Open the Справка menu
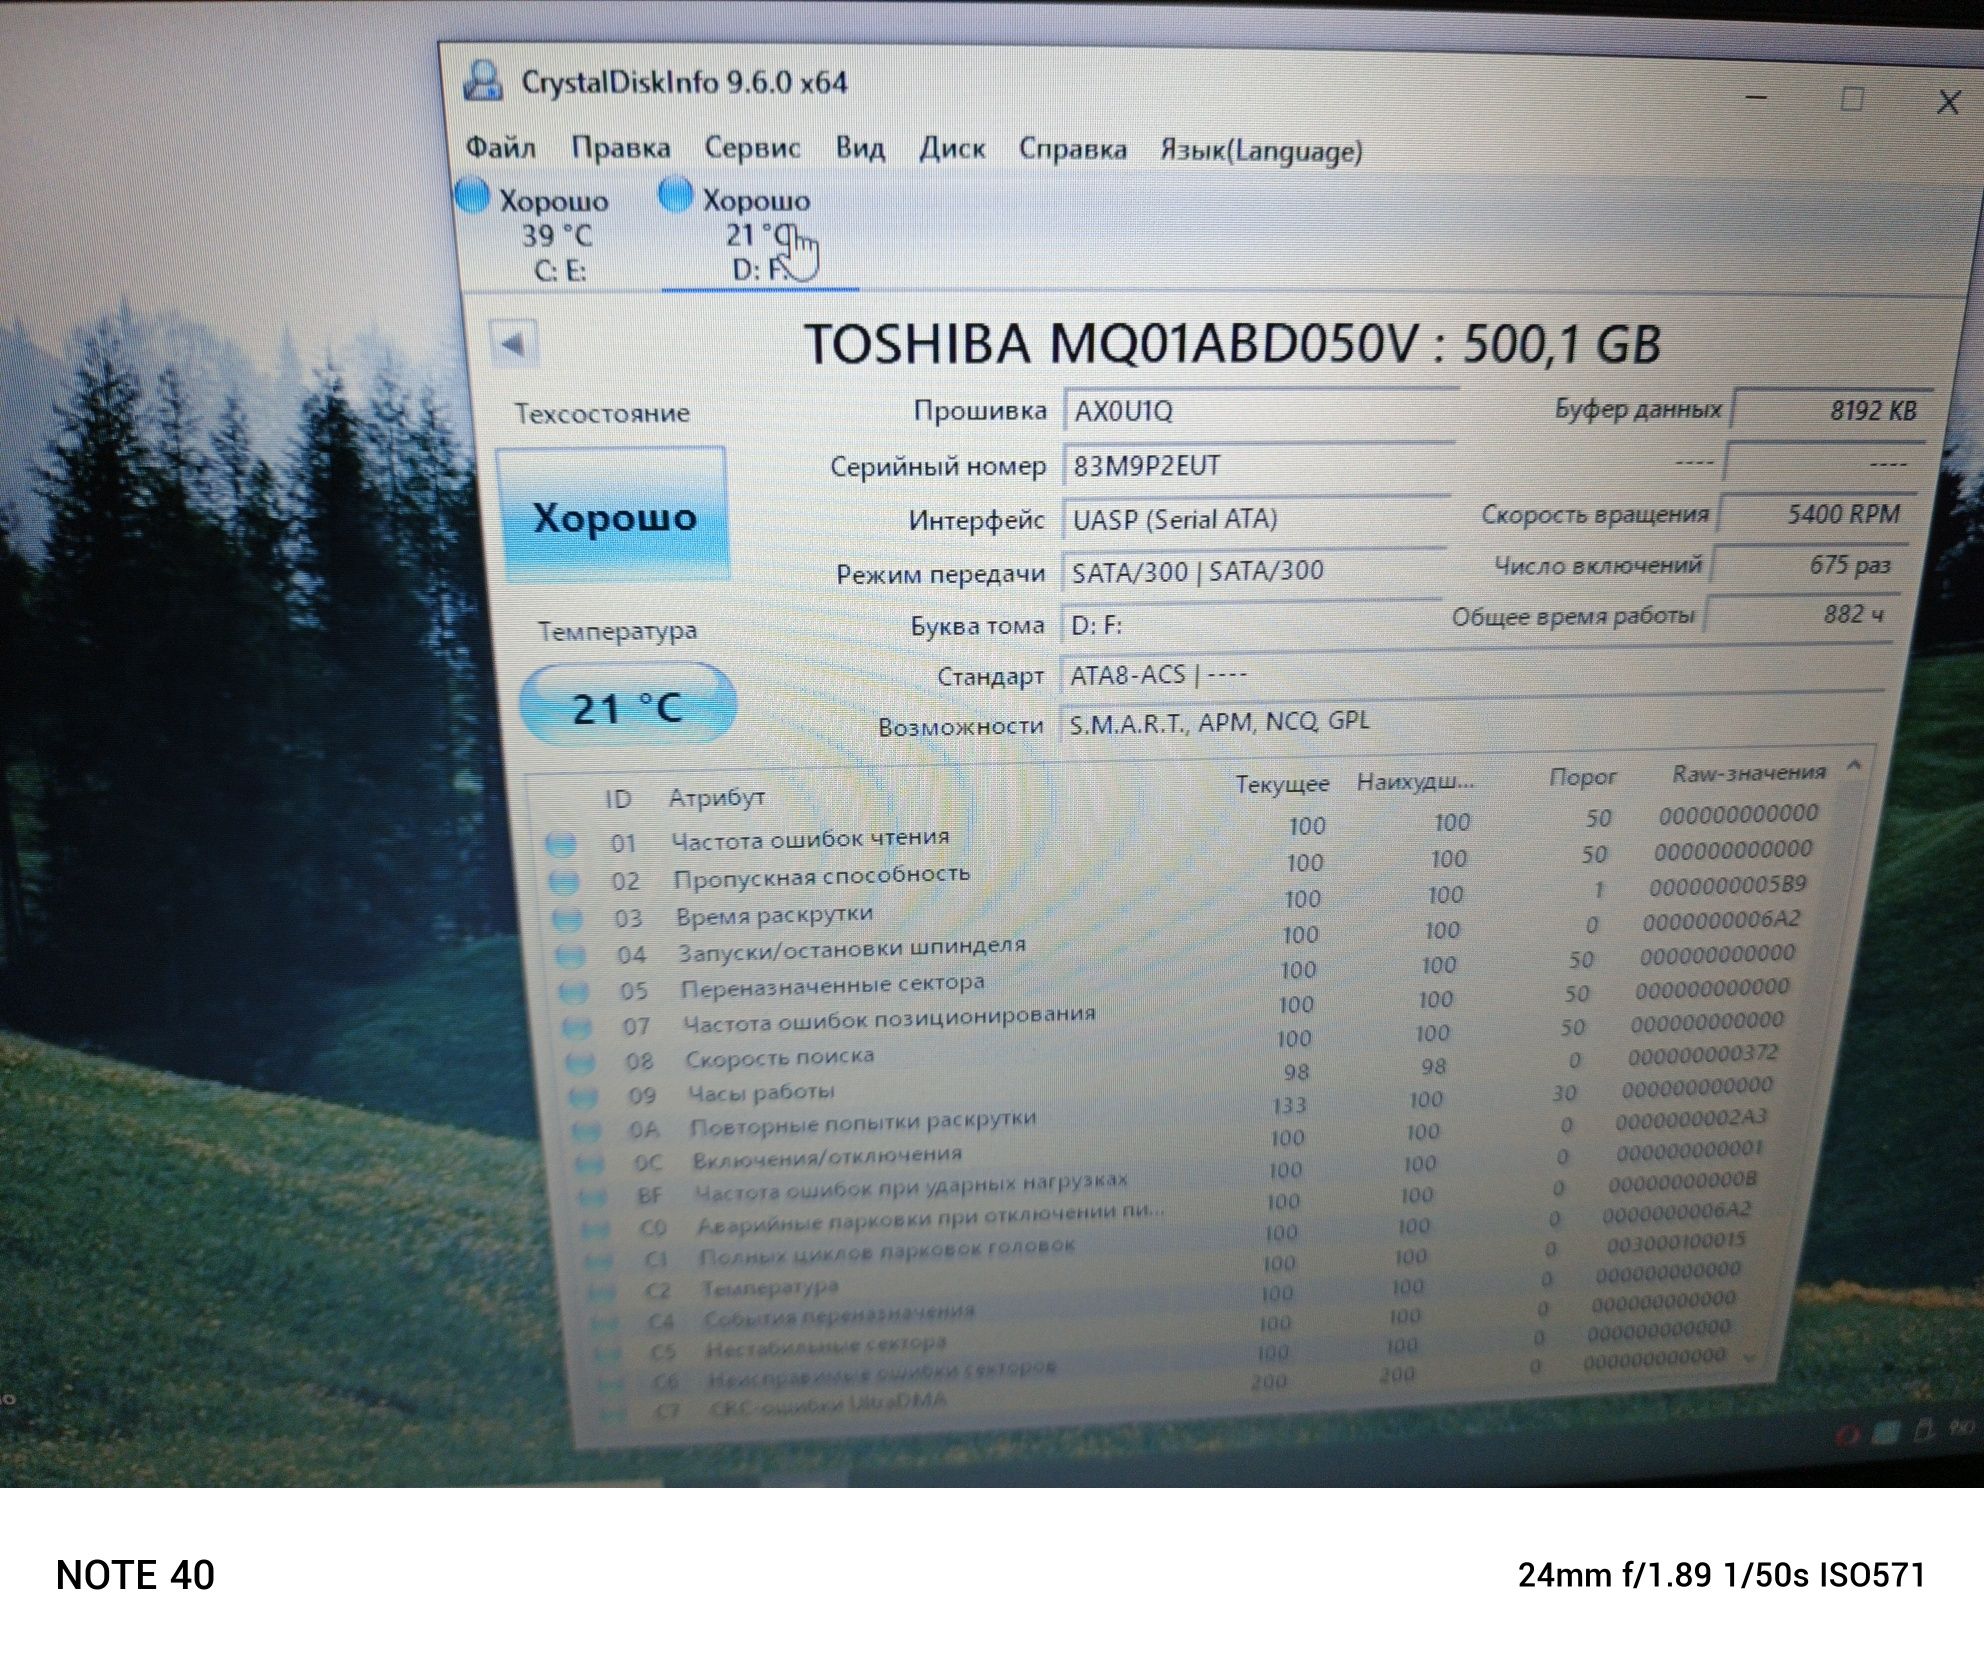The height and width of the screenshot is (1663, 1984). [1072, 149]
